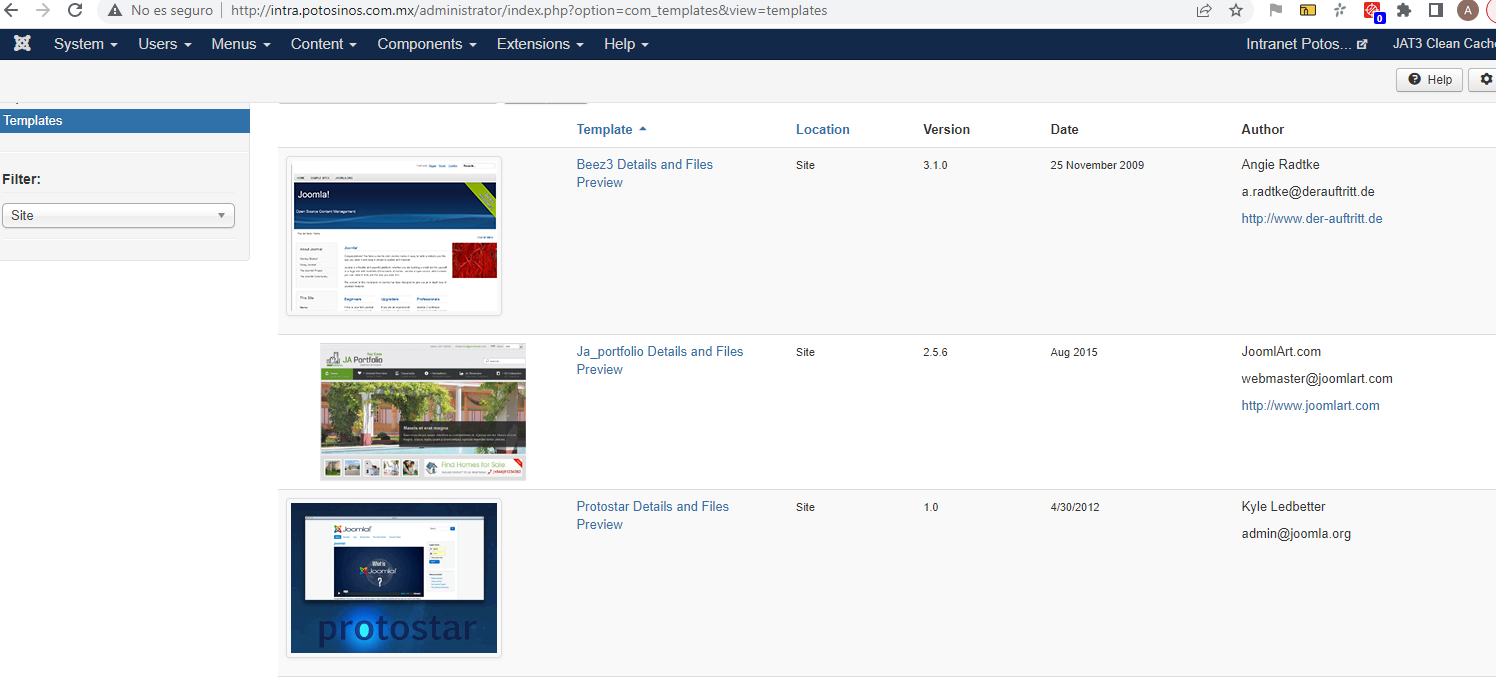
Task: Open the Components menu
Action: (427, 44)
